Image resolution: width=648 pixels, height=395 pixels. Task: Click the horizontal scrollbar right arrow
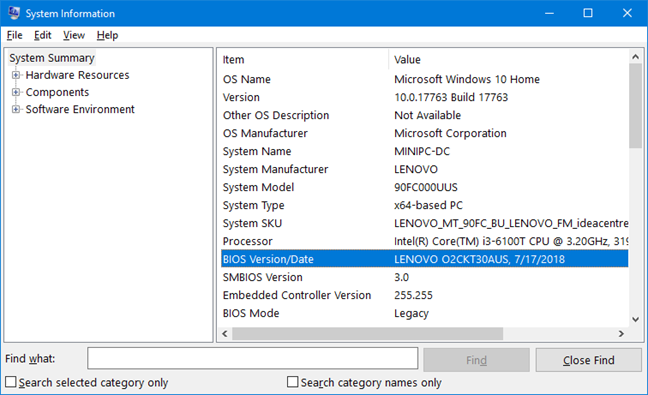click(621, 333)
